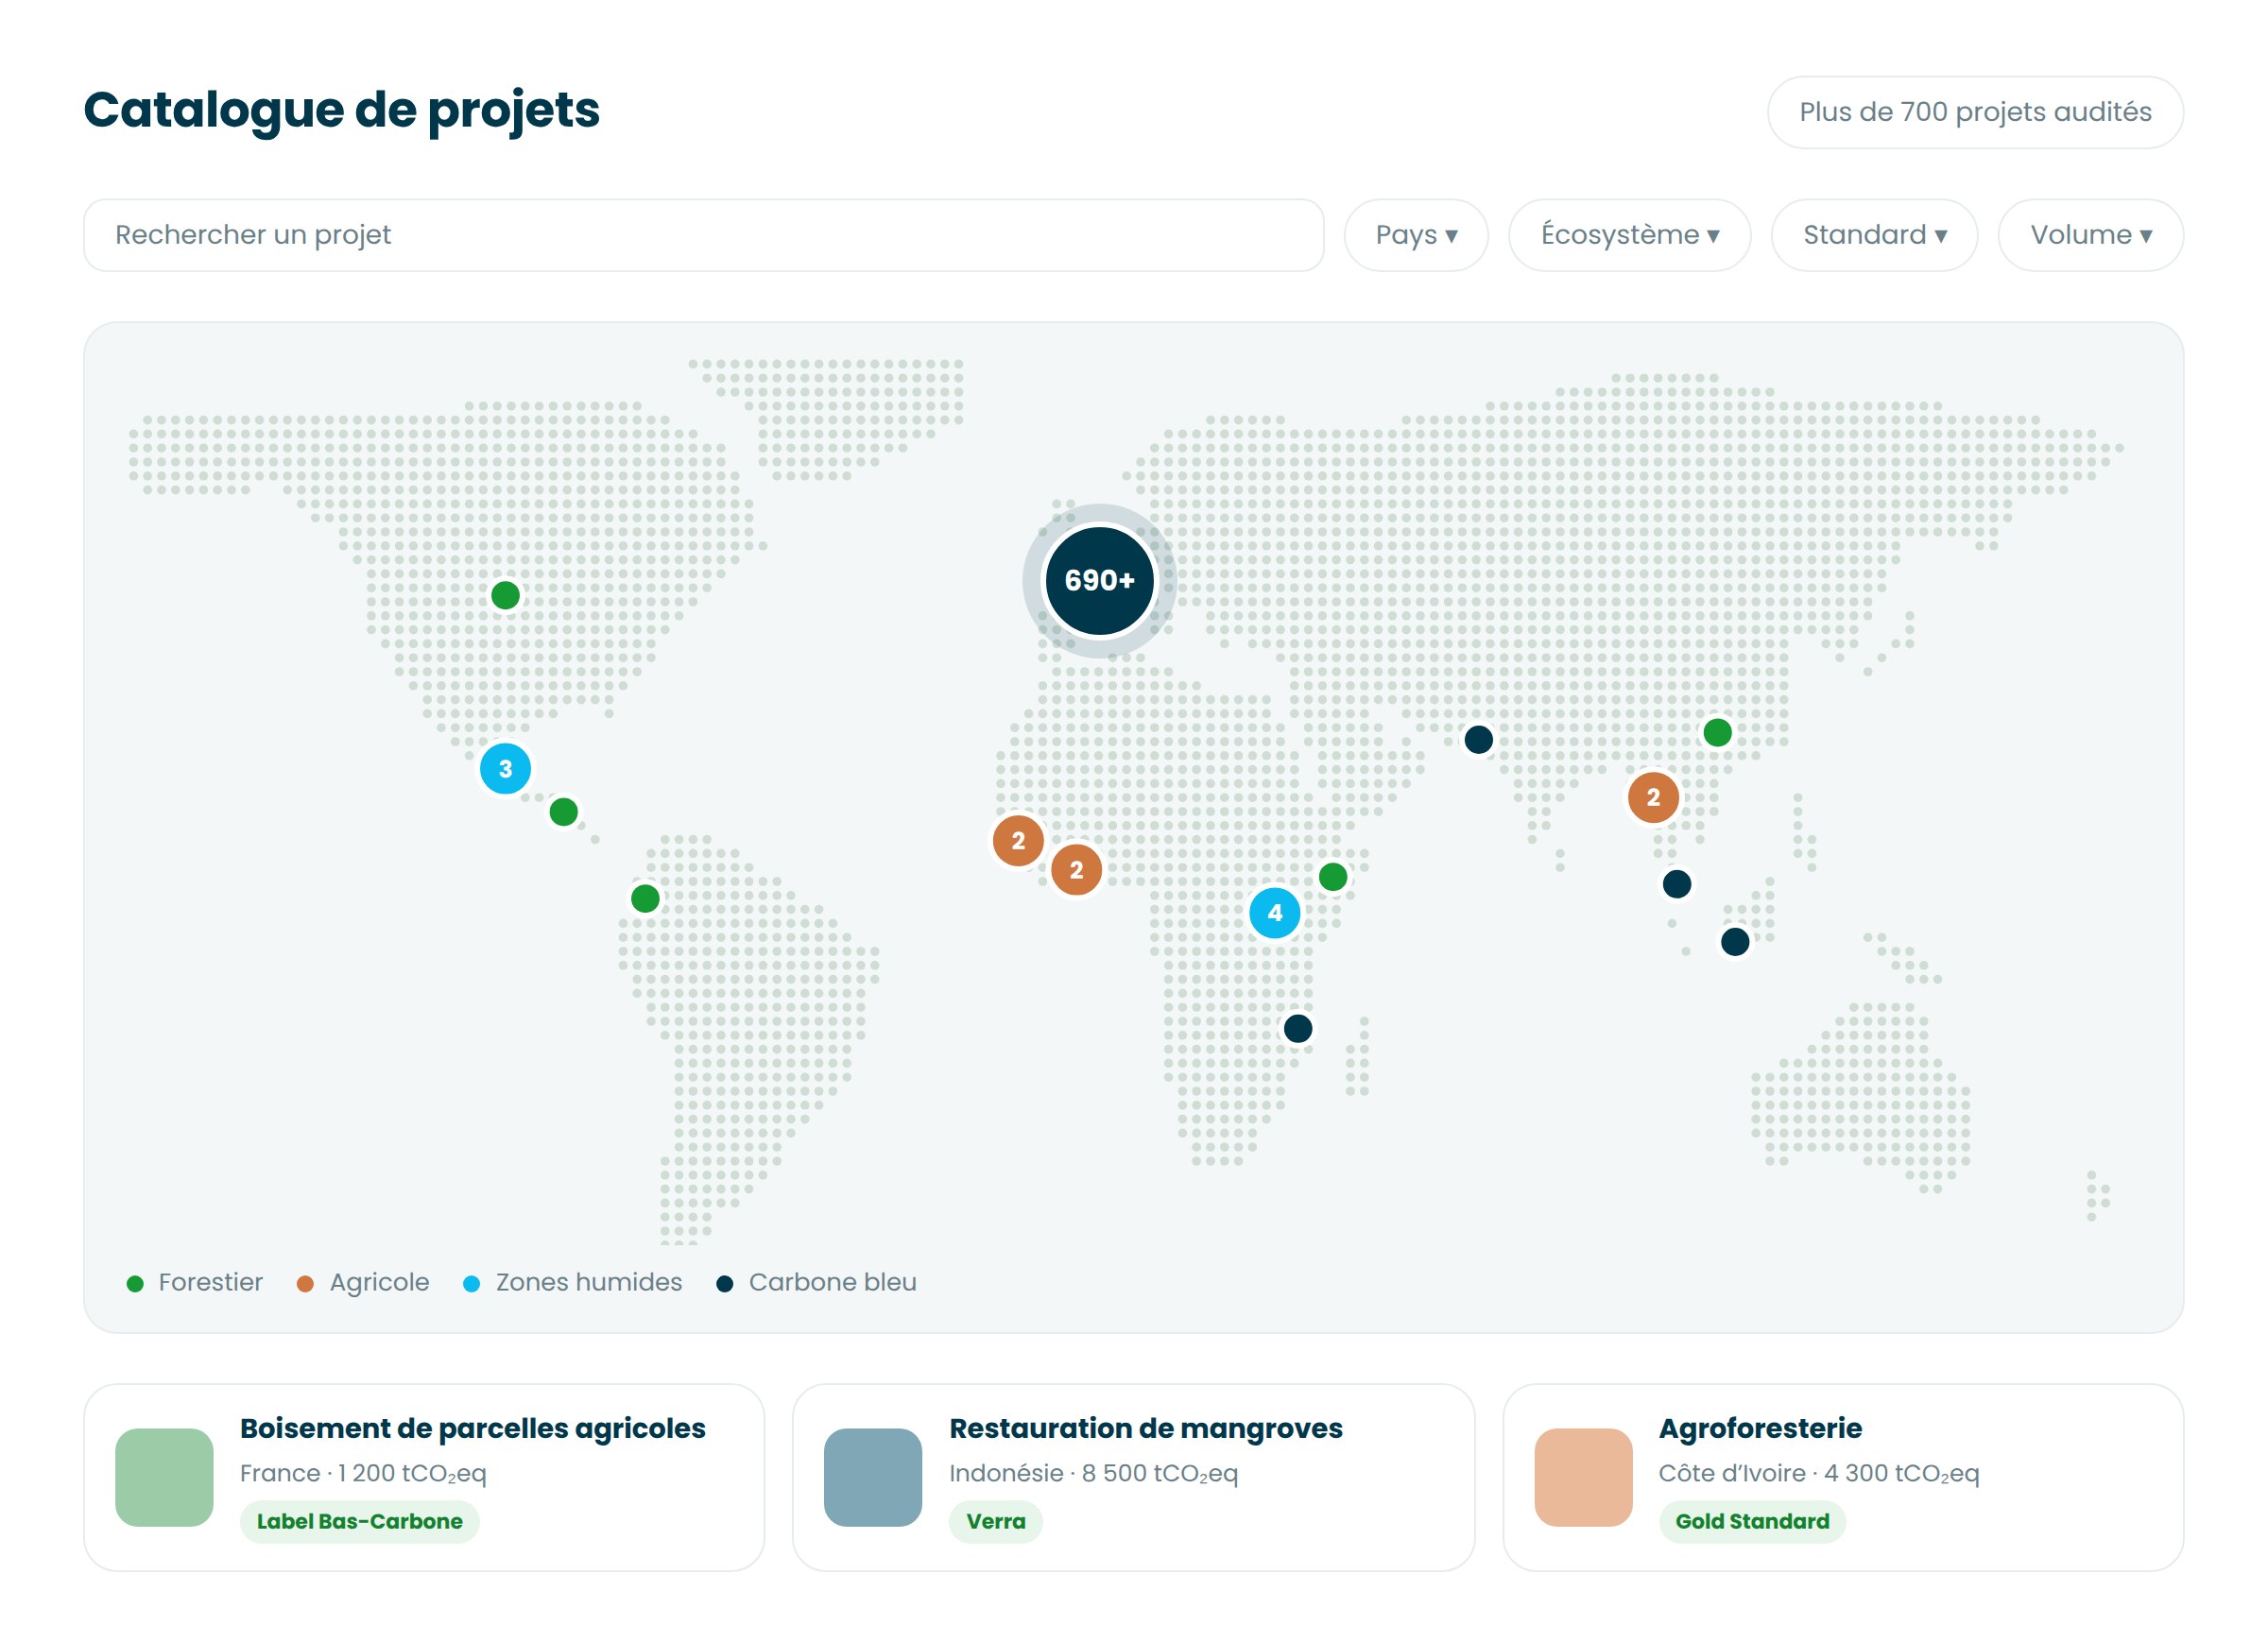The width and height of the screenshot is (2268, 1625).
Task: Select the Côte d'Ivoire · 4 300 tCO₂eq text
Action: coord(1818,1473)
